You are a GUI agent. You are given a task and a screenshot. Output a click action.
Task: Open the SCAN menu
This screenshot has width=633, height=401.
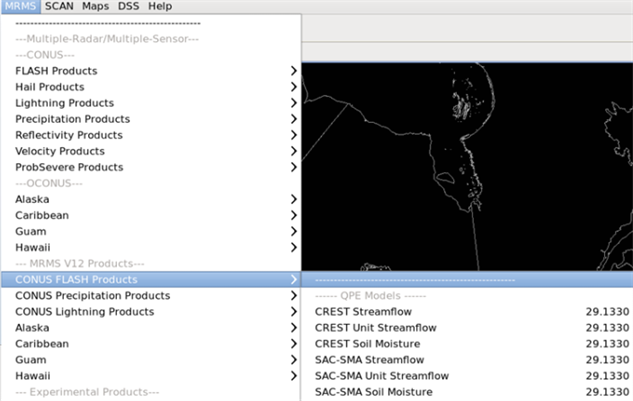pyautogui.click(x=59, y=6)
